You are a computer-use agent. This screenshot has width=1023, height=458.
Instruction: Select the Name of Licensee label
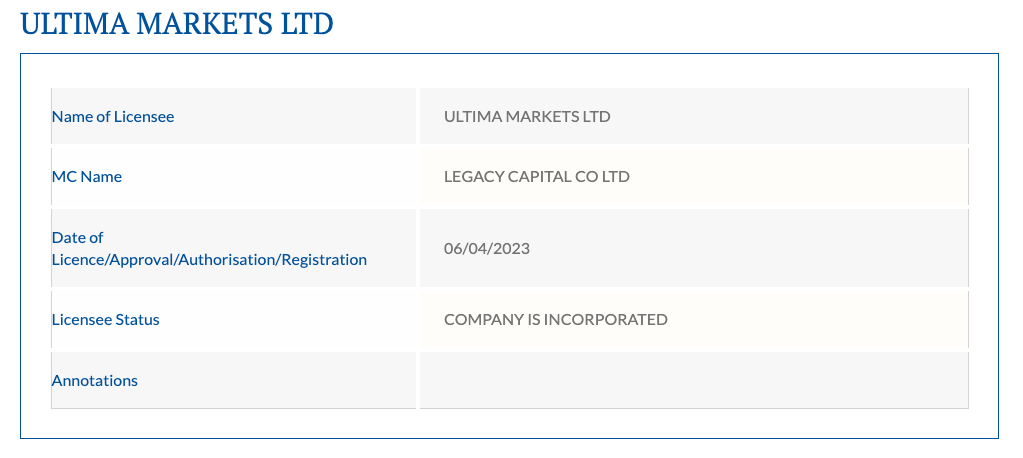tap(113, 117)
